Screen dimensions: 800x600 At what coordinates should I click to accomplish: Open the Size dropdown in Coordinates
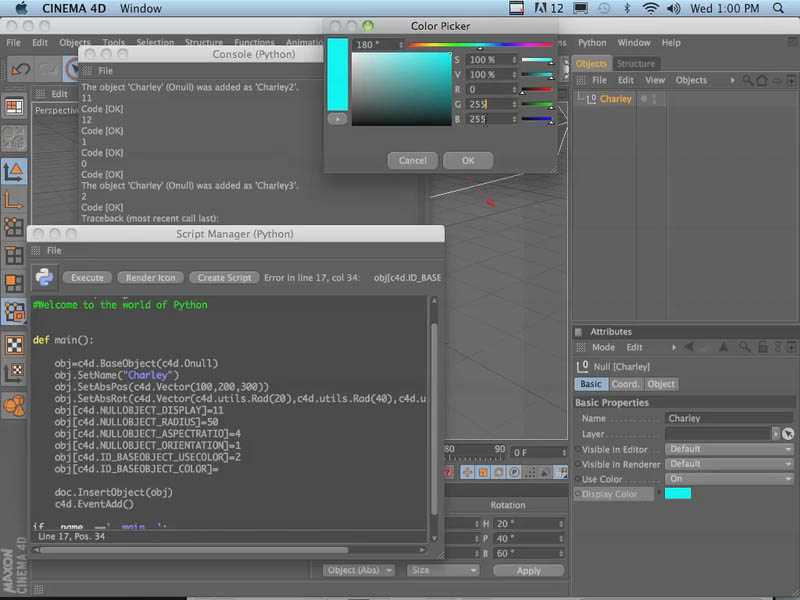tap(443, 570)
